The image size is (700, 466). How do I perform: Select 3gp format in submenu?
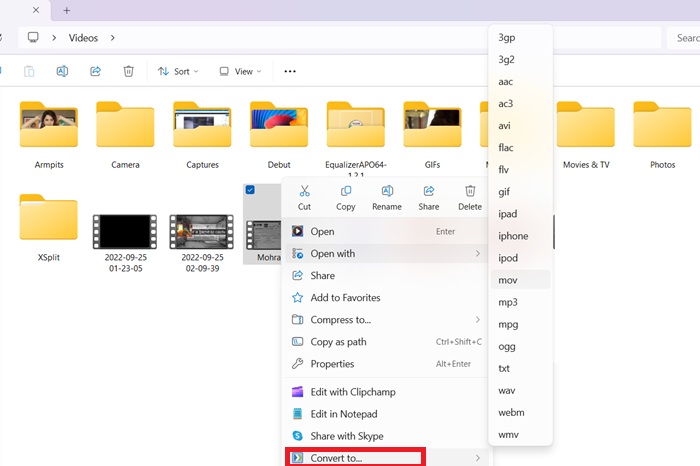pyautogui.click(x=521, y=37)
